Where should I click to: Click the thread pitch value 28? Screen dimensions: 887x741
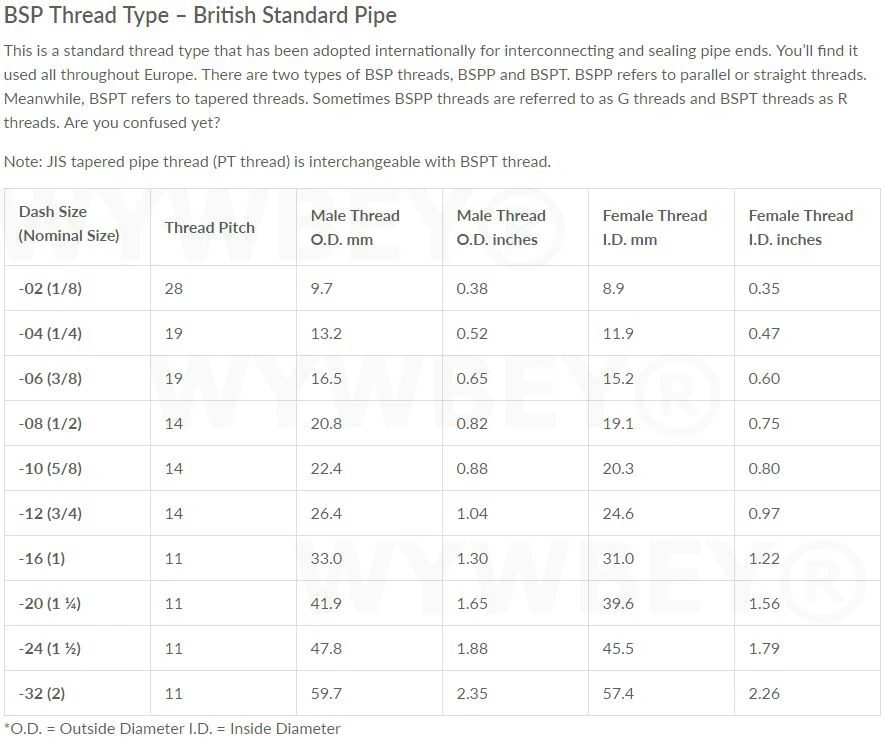tap(174, 288)
